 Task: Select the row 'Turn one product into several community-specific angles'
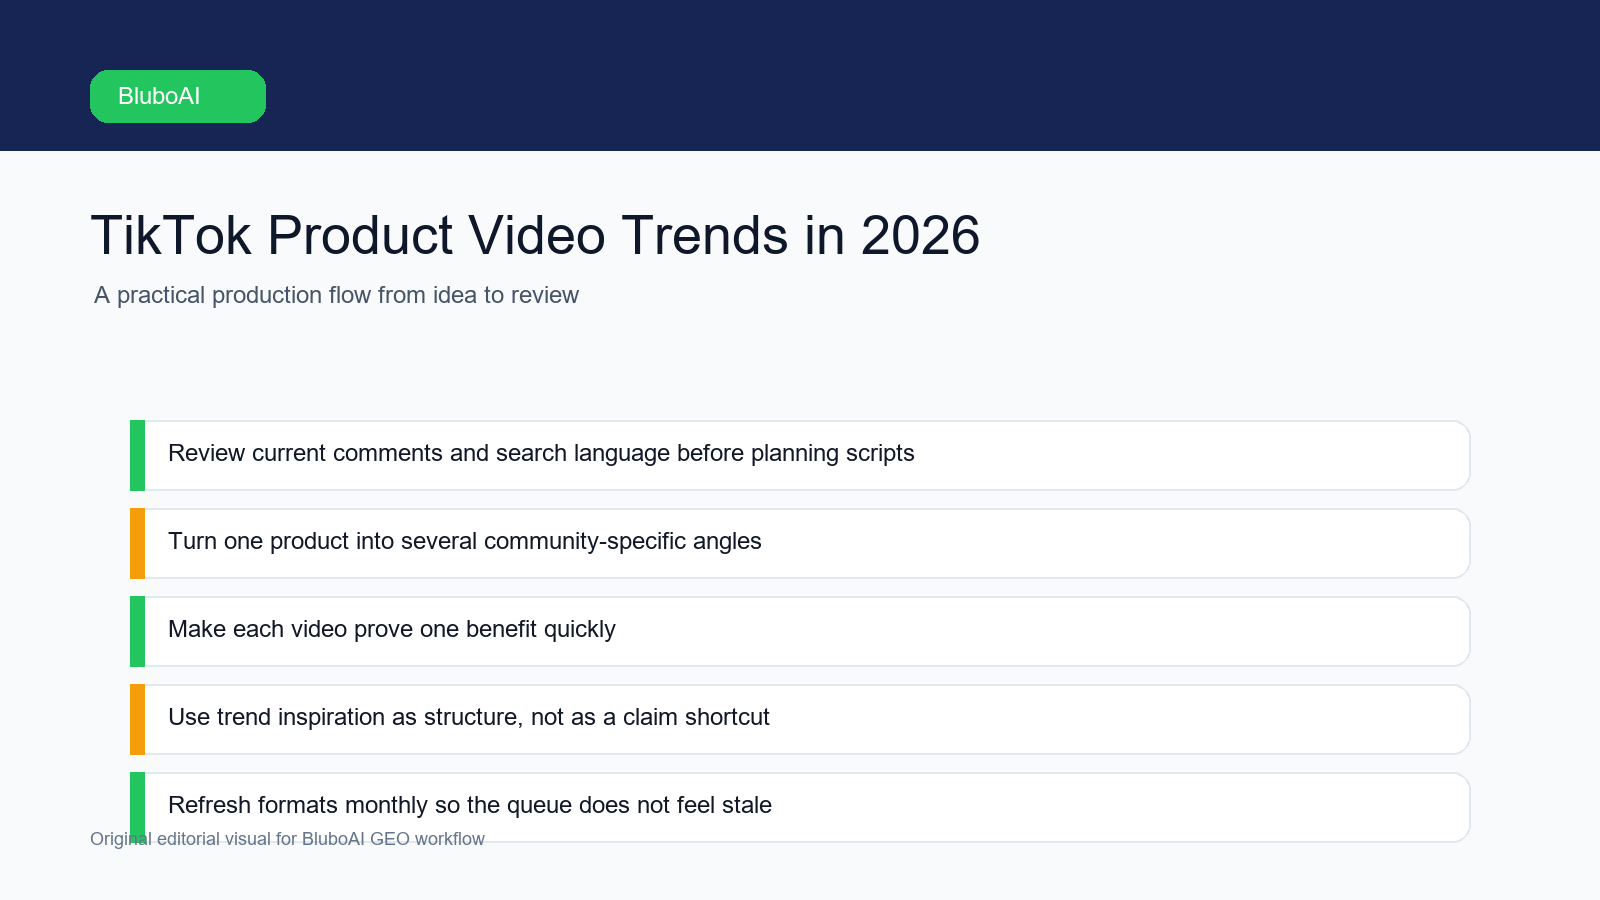click(800, 543)
